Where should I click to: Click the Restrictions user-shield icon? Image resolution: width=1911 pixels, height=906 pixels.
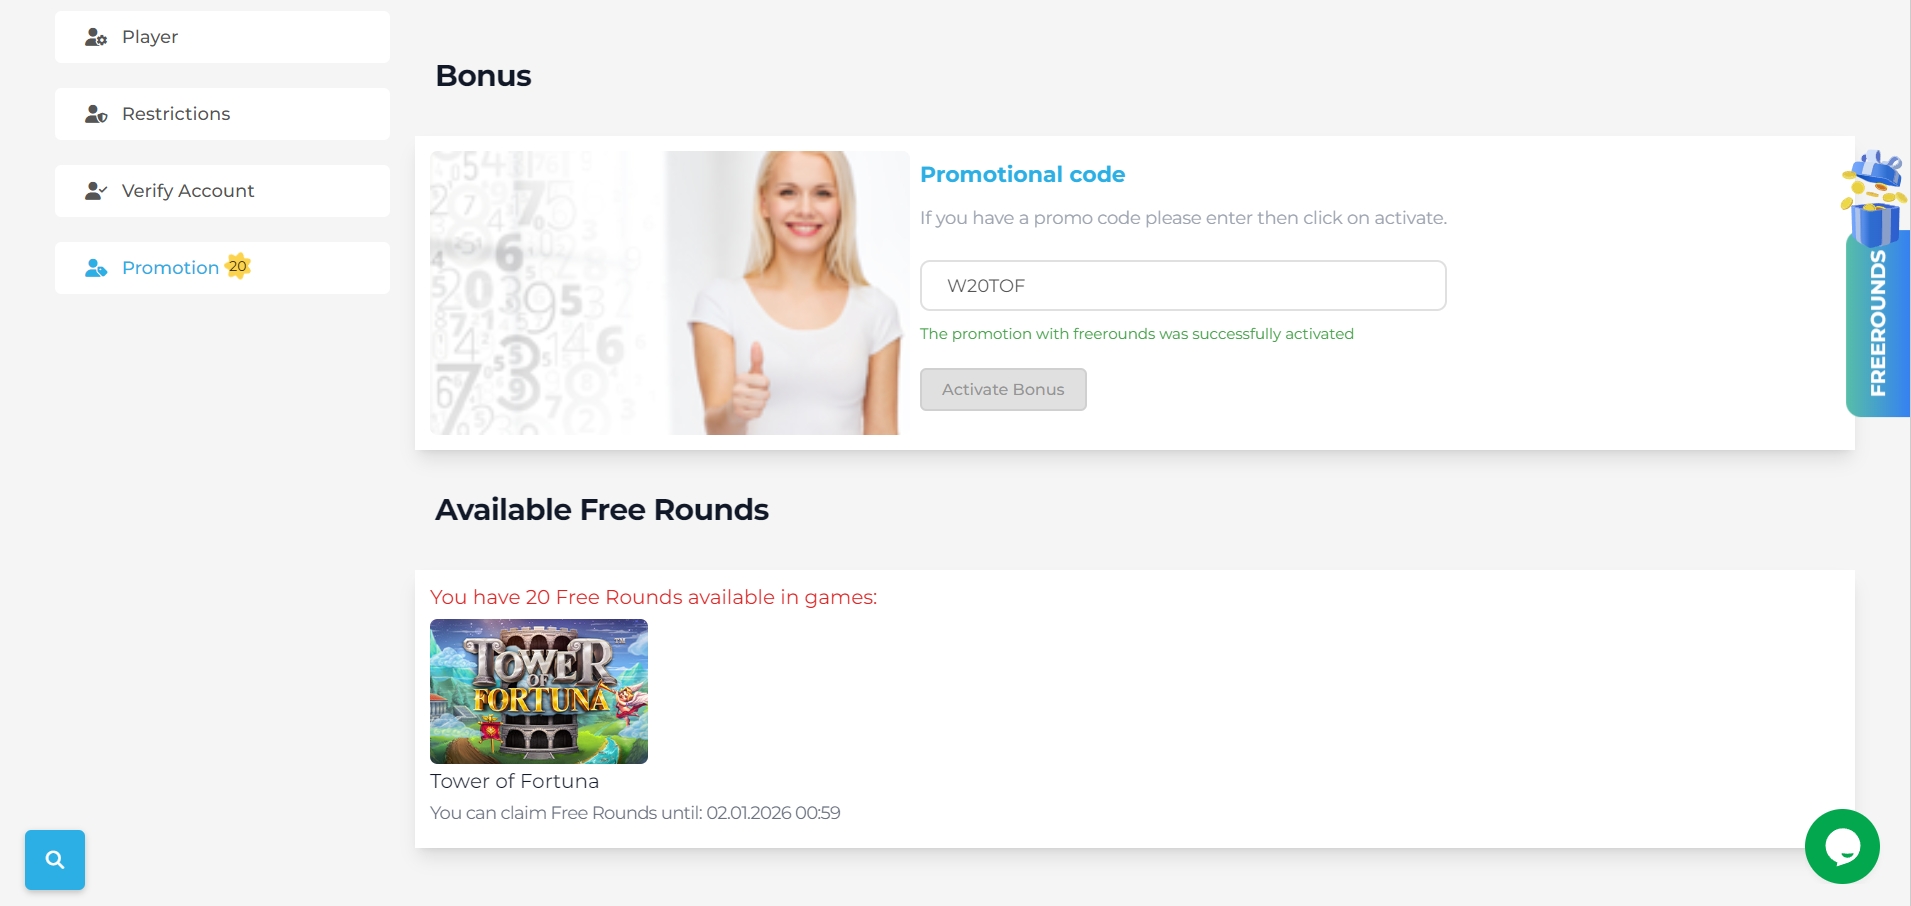96,114
